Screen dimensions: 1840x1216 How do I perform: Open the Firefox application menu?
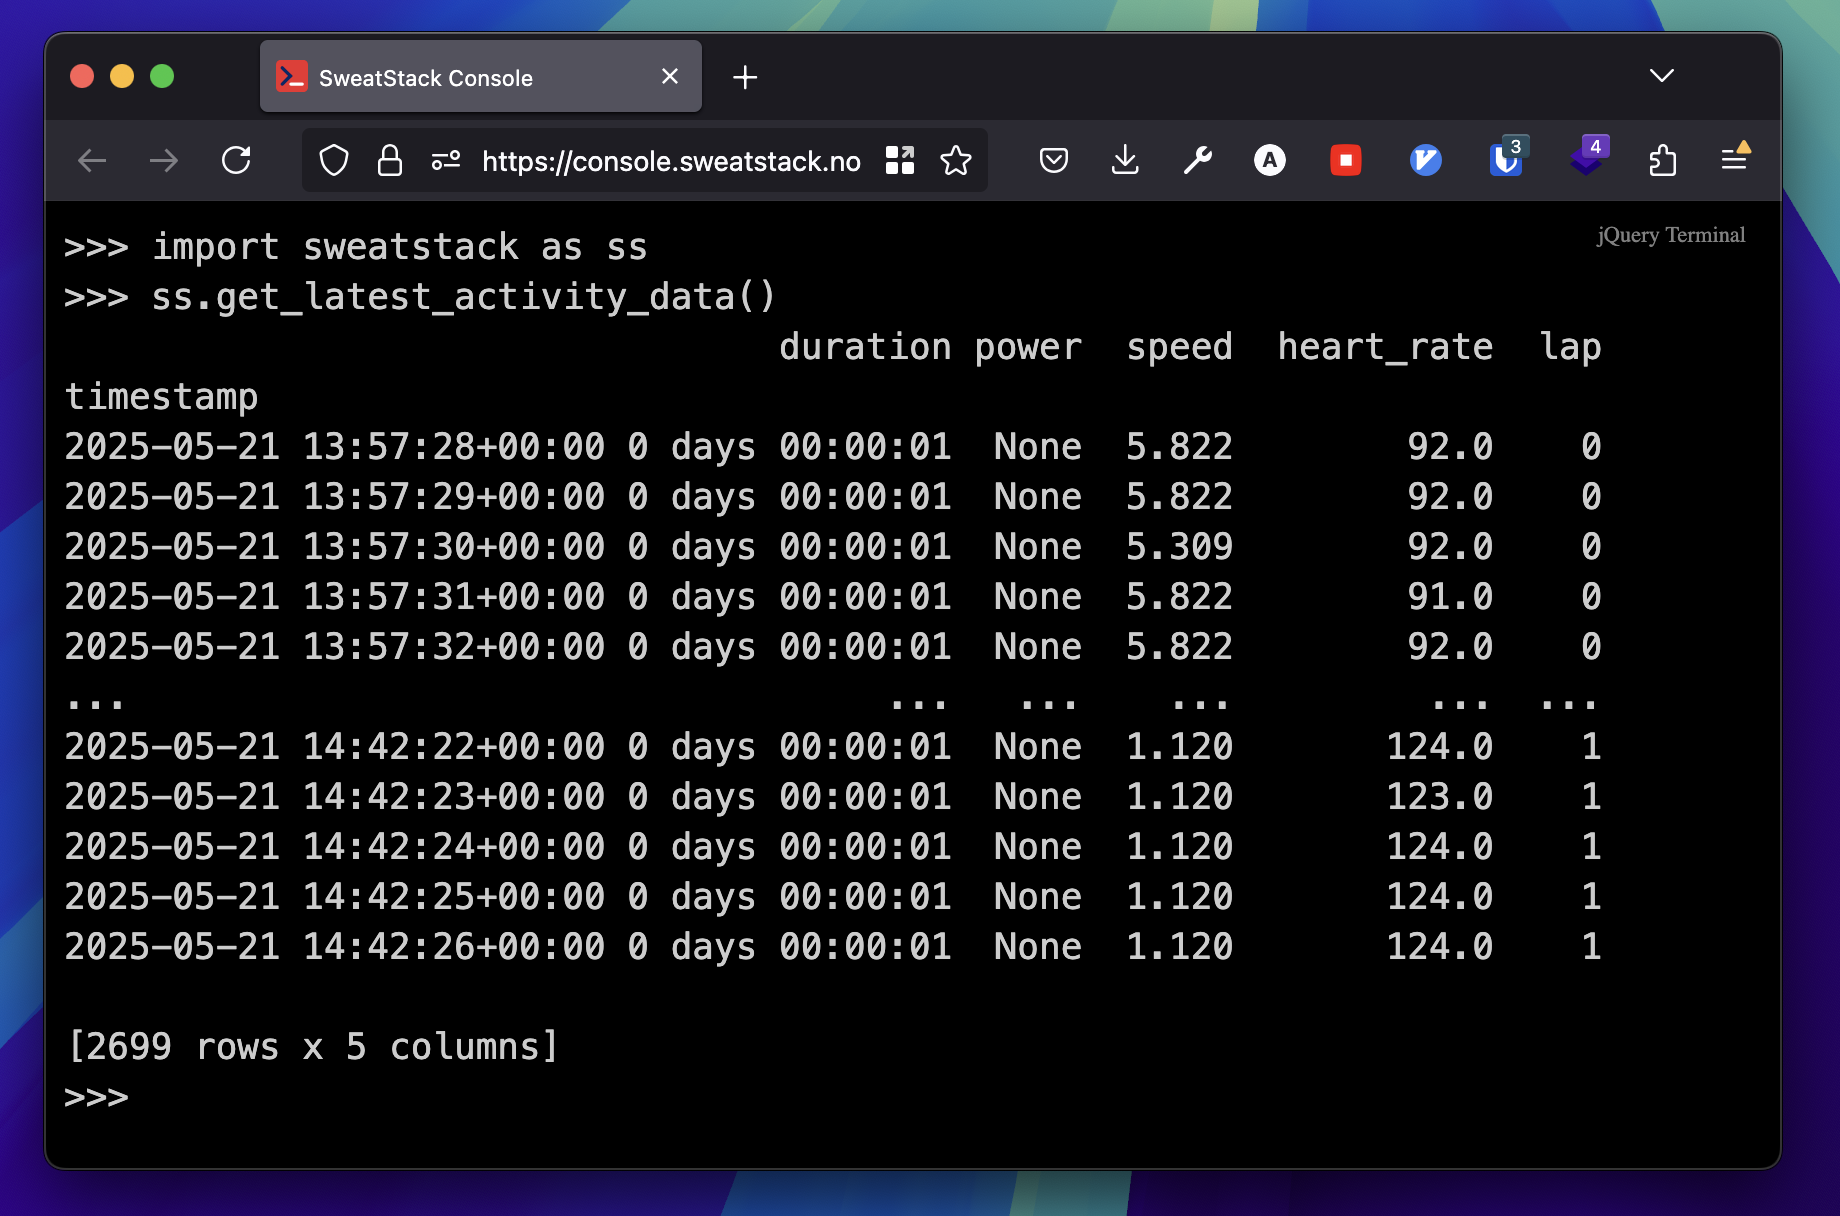1735,158
